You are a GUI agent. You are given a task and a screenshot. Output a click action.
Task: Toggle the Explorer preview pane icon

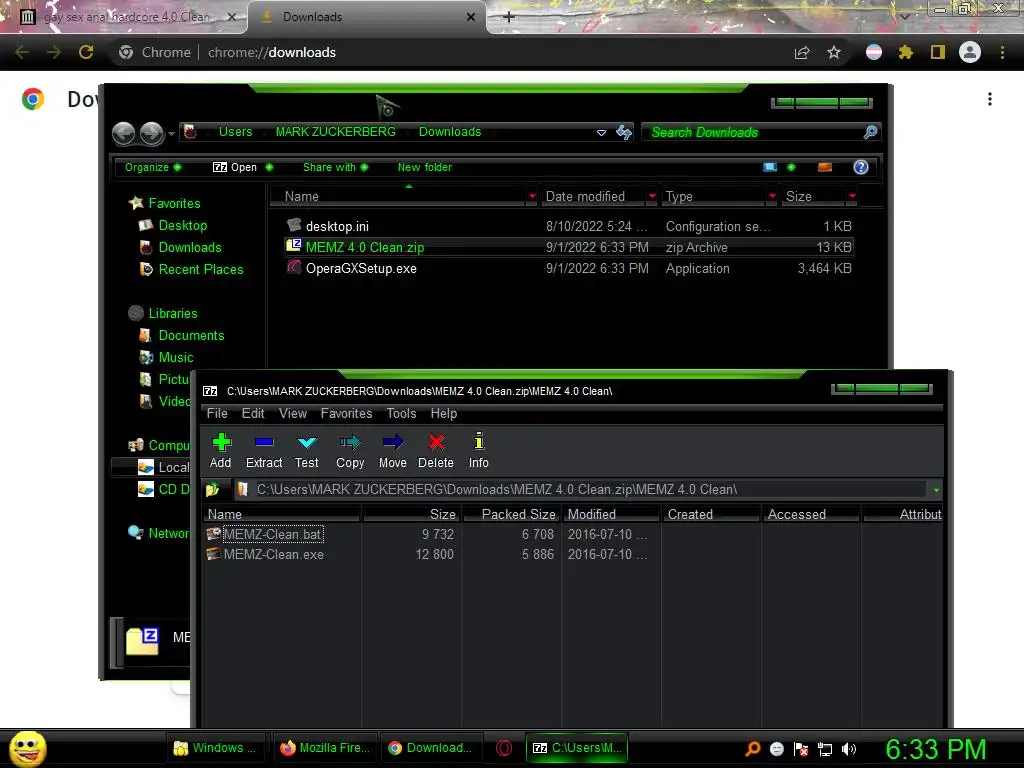[825, 167]
